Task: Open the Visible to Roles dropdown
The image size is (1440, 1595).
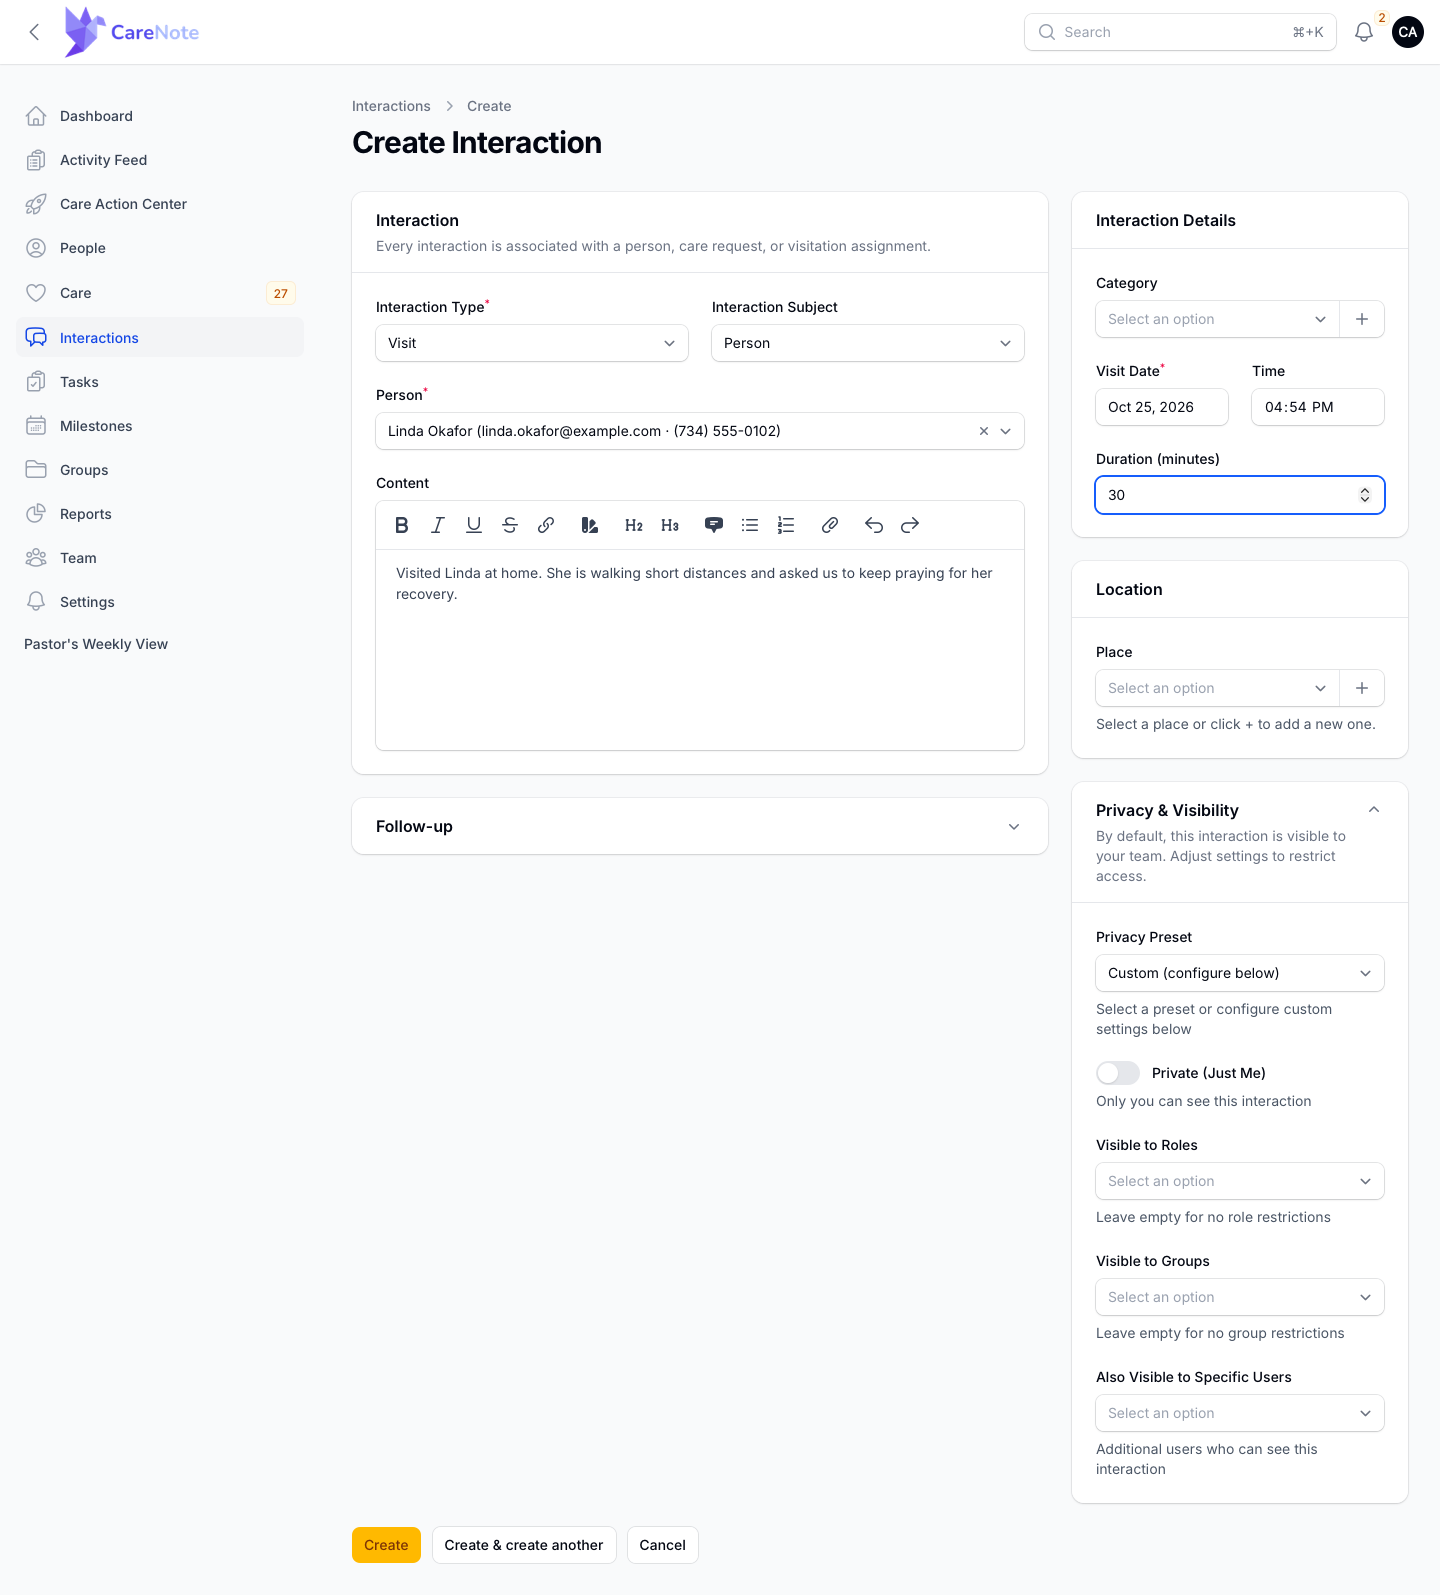Action: click(1240, 1181)
